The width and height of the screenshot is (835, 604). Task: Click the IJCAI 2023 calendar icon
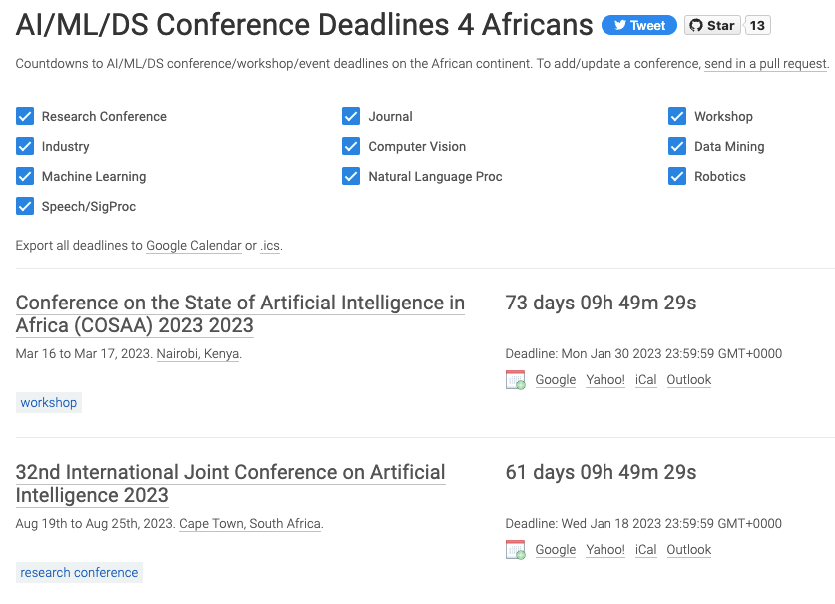pyautogui.click(x=516, y=550)
